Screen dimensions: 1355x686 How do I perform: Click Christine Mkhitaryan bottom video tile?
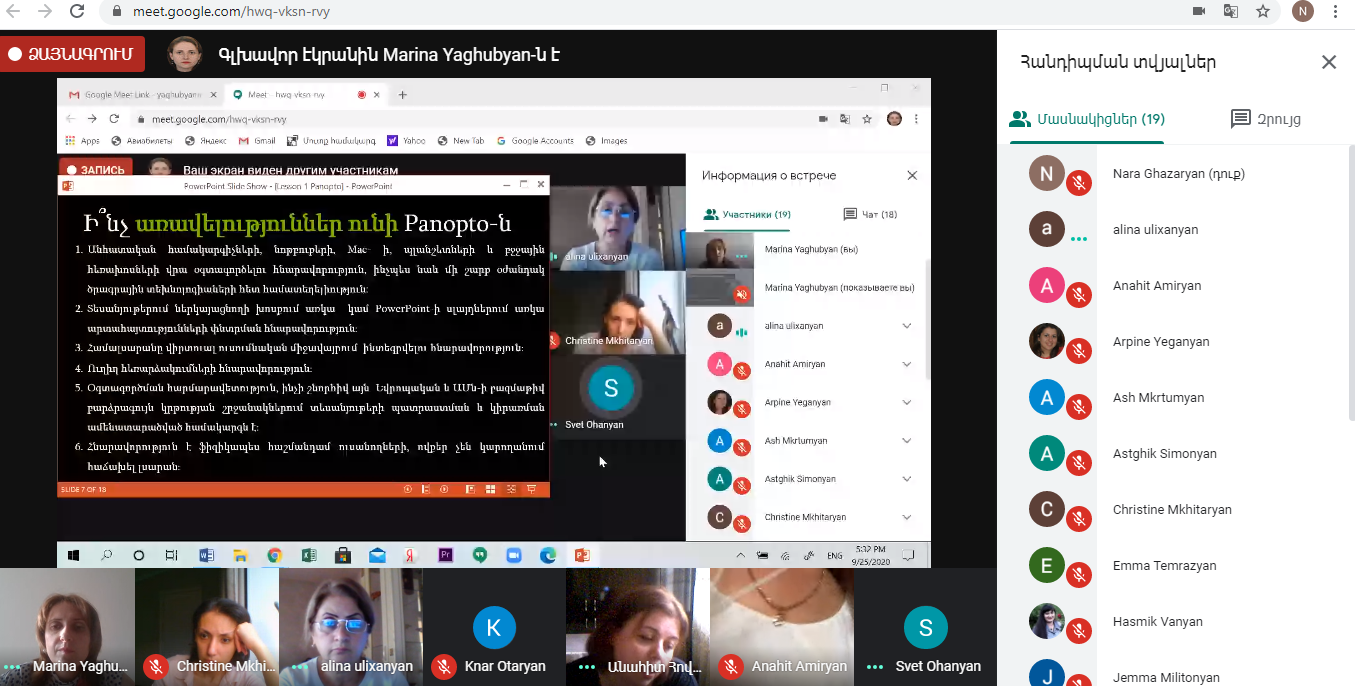click(207, 627)
